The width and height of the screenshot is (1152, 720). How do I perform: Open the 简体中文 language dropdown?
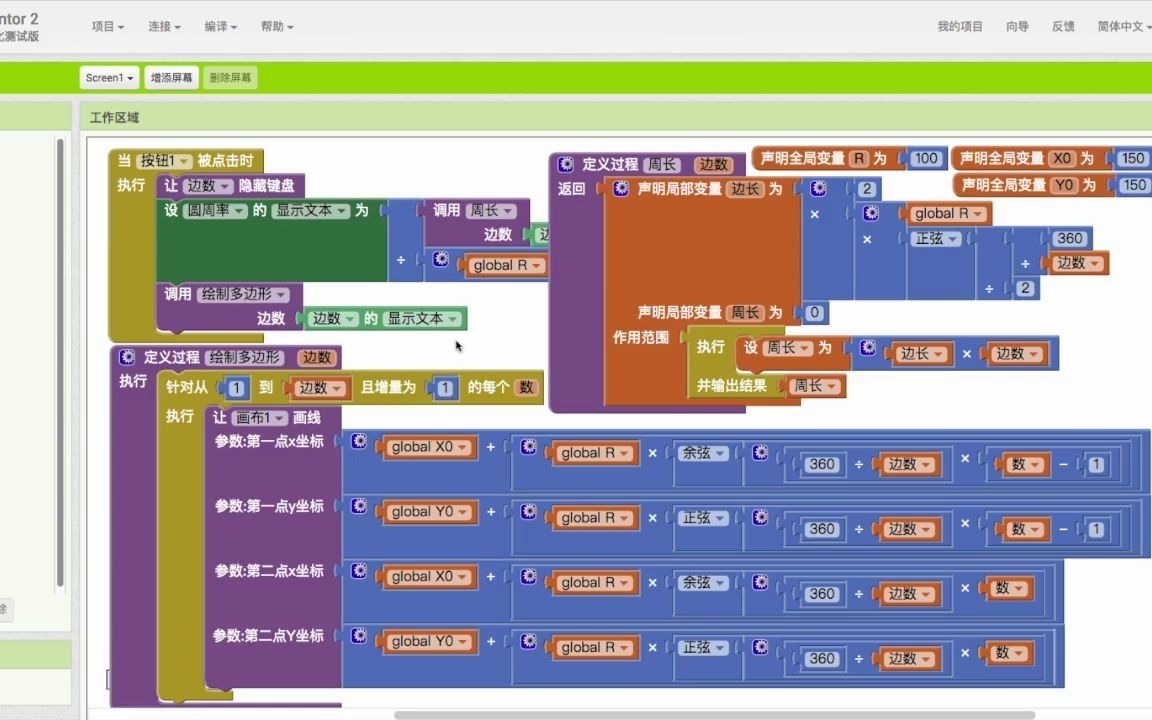[x=1118, y=27]
